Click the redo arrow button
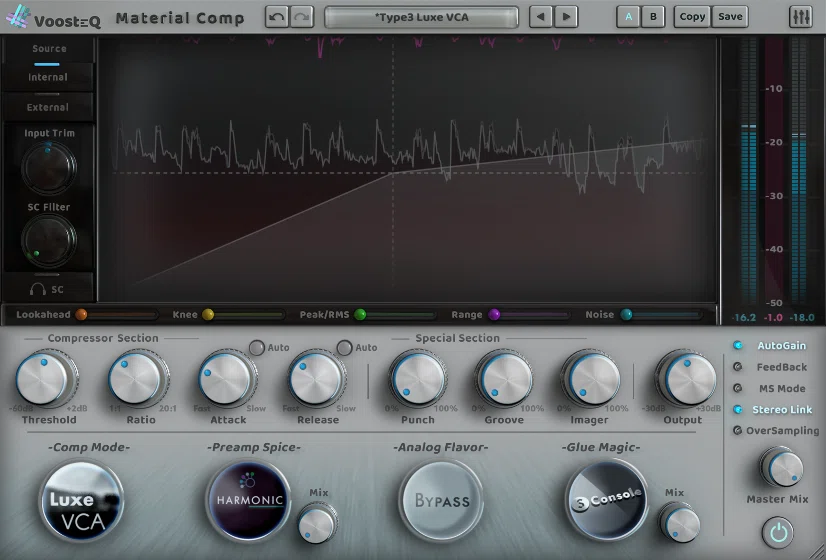The height and width of the screenshot is (560, 826). (x=301, y=17)
